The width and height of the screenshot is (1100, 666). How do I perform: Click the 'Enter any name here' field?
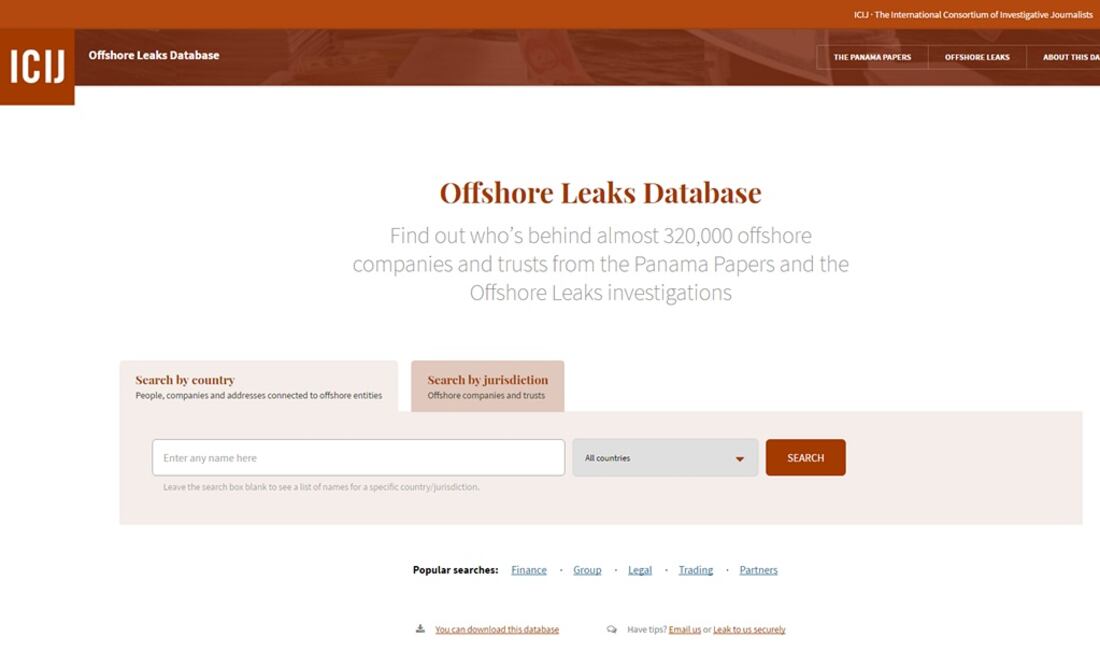tap(358, 458)
